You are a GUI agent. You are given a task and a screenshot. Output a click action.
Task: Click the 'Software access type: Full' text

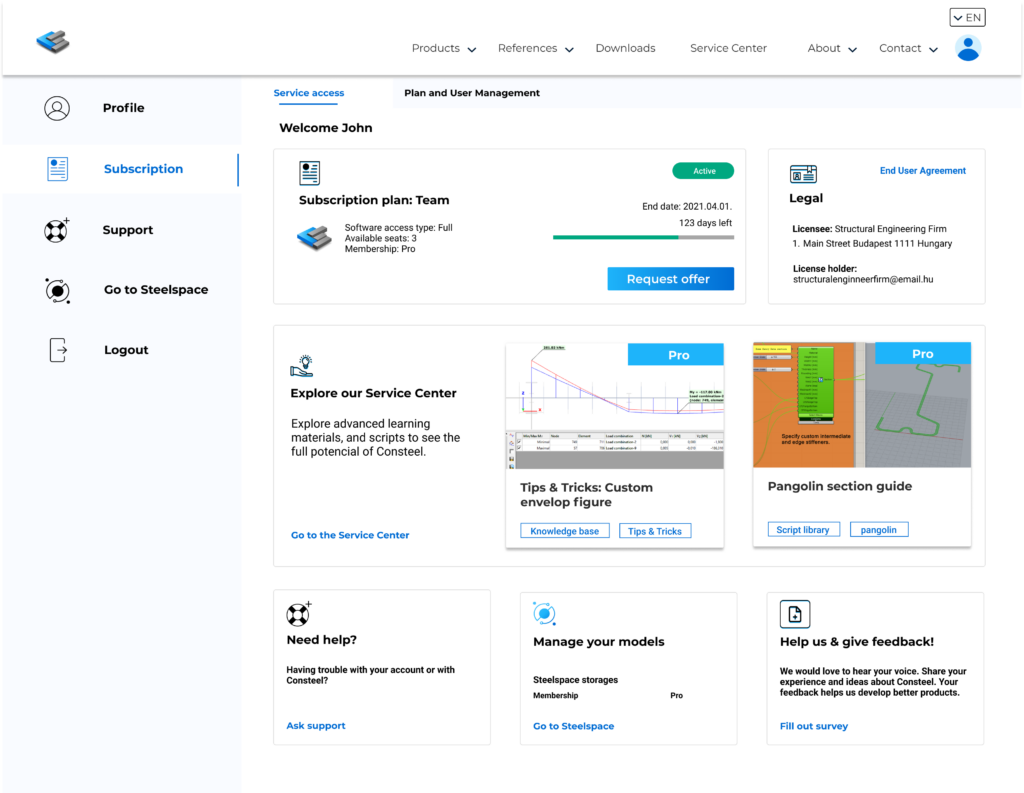398,228
